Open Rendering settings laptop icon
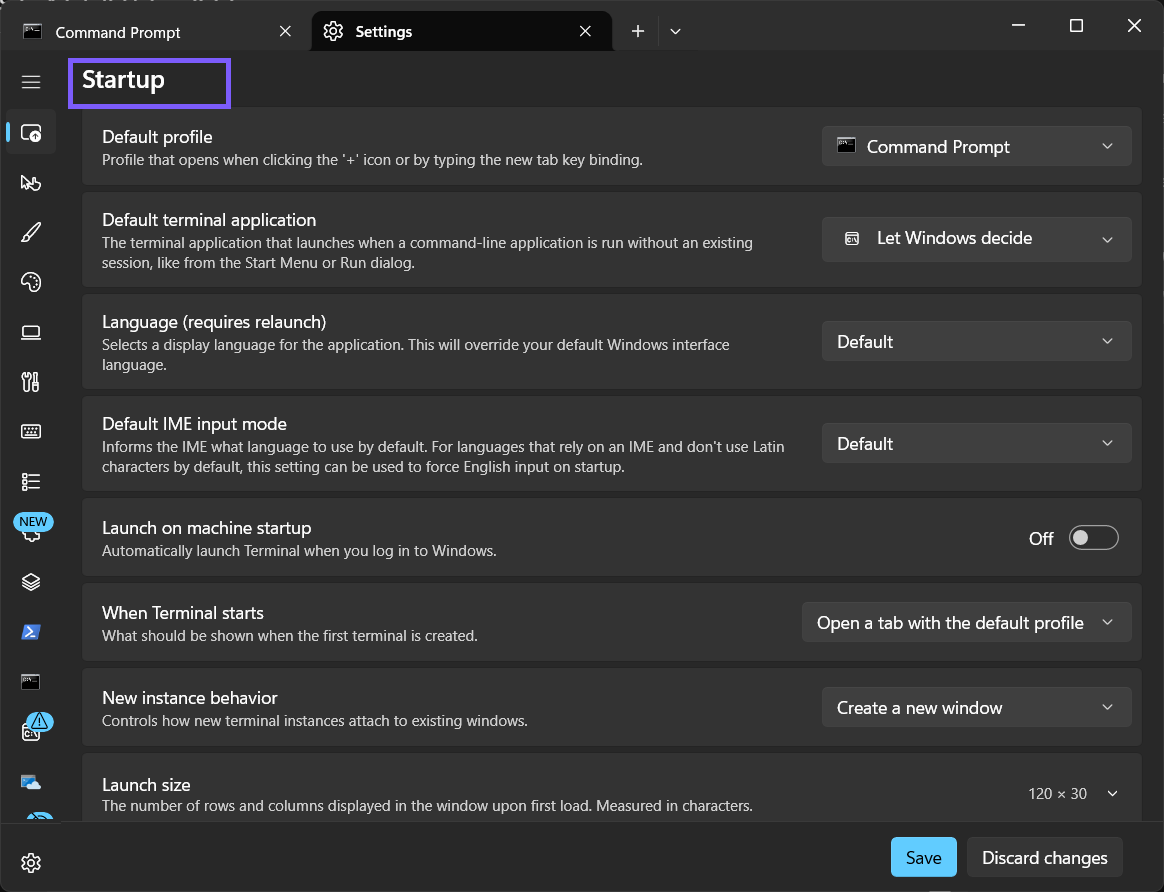The width and height of the screenshot is (1164, 892). click(30, 332)
